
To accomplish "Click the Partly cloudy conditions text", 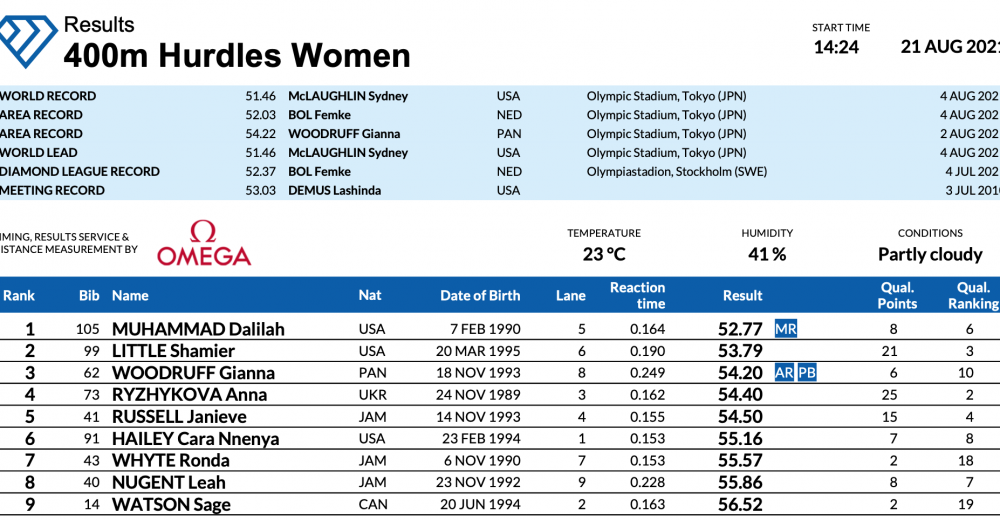I will [x=930, y=254].
